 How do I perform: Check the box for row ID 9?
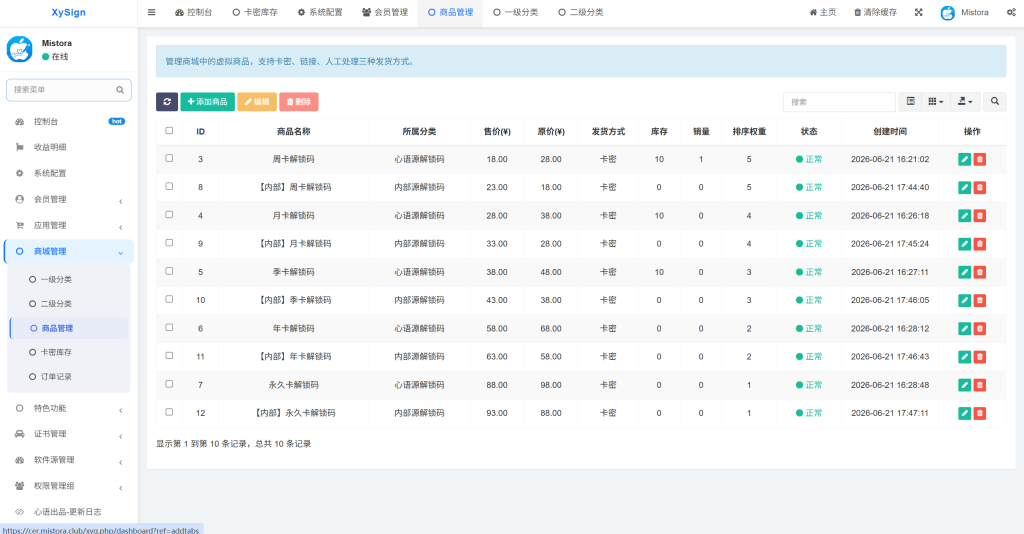pyautogui.click(x=169, y=242)
